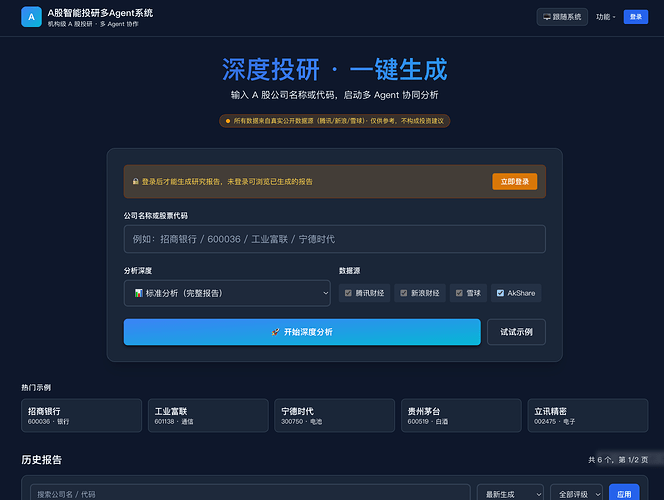The width and height of the screenshot is (664, 500).
Task: Apply filters with 应用 button
Action: pos(624,493)
